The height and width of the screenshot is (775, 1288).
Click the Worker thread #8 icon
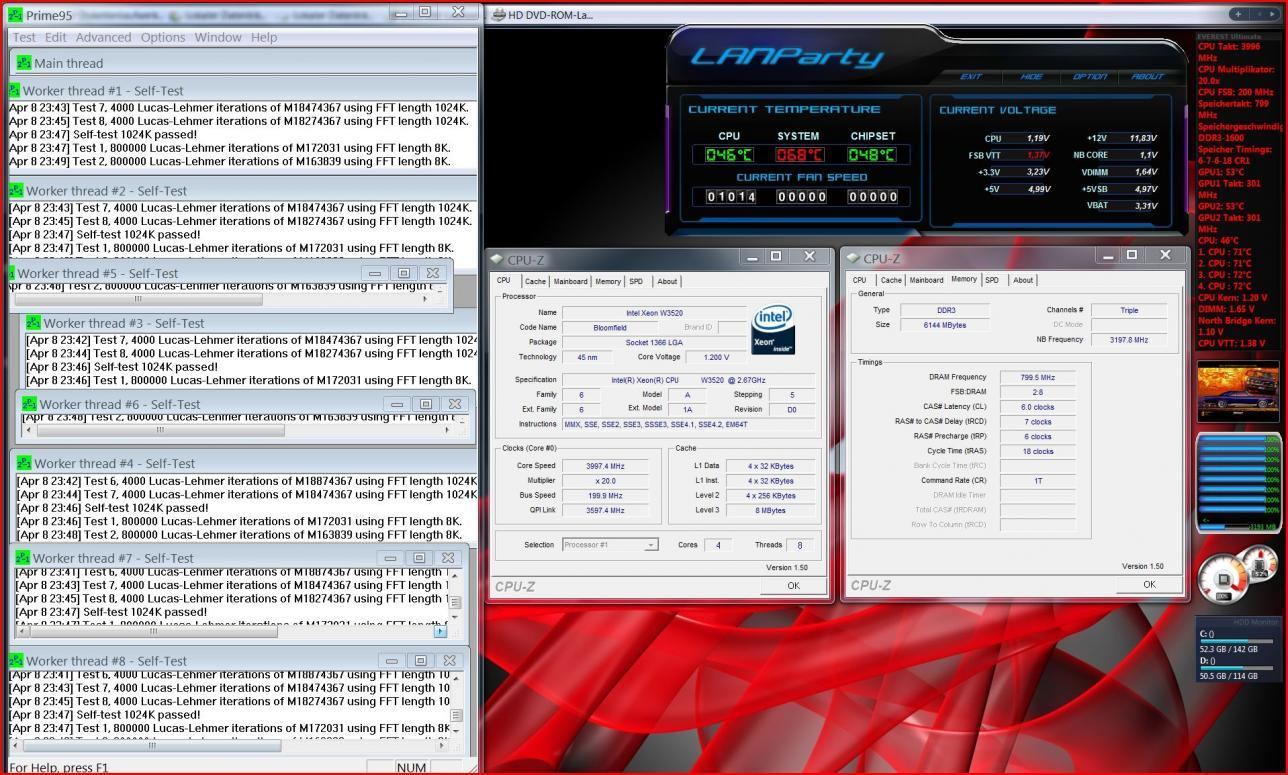(16, 660)
